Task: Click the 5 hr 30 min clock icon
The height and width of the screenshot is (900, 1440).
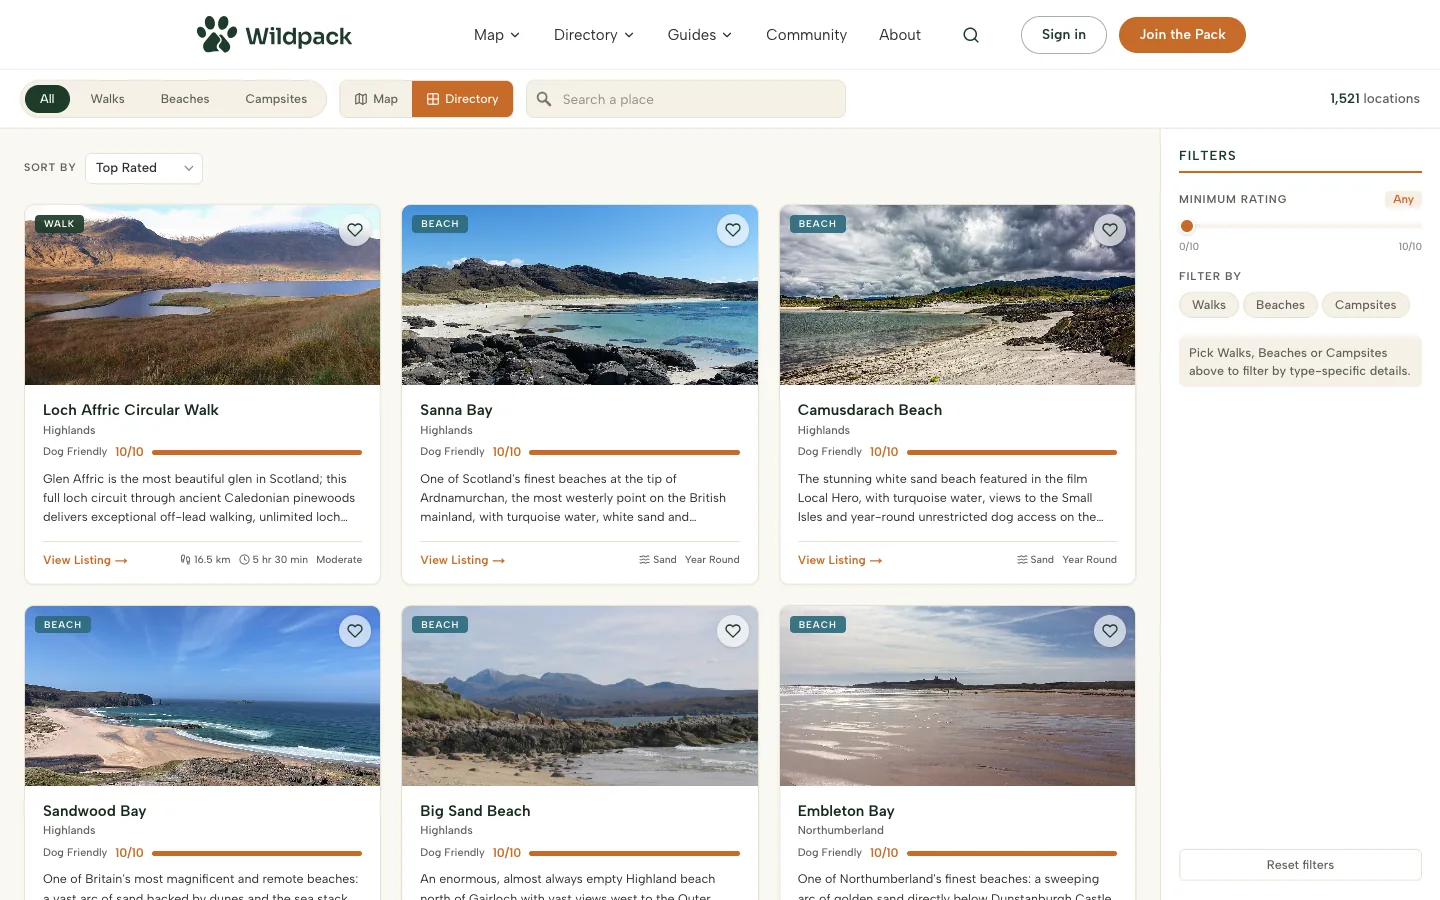Action: pos(244,560)
